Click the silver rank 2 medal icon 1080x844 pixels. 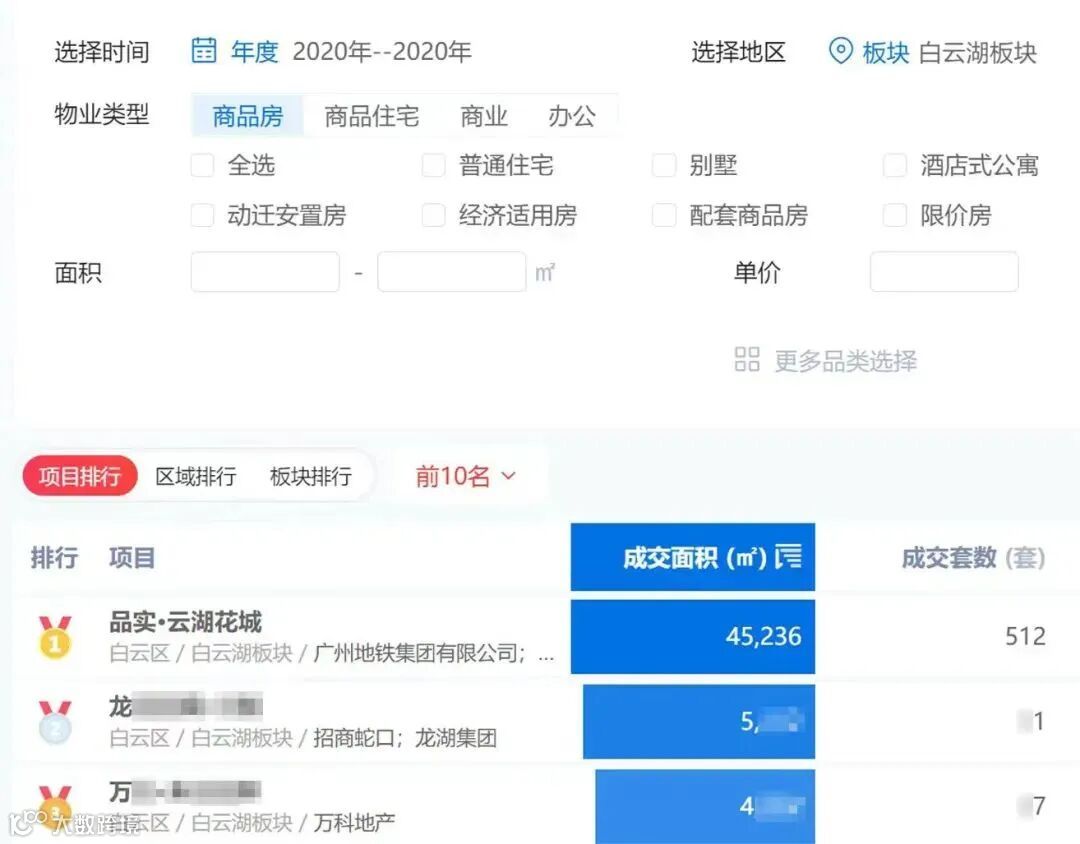pos(55,721)
